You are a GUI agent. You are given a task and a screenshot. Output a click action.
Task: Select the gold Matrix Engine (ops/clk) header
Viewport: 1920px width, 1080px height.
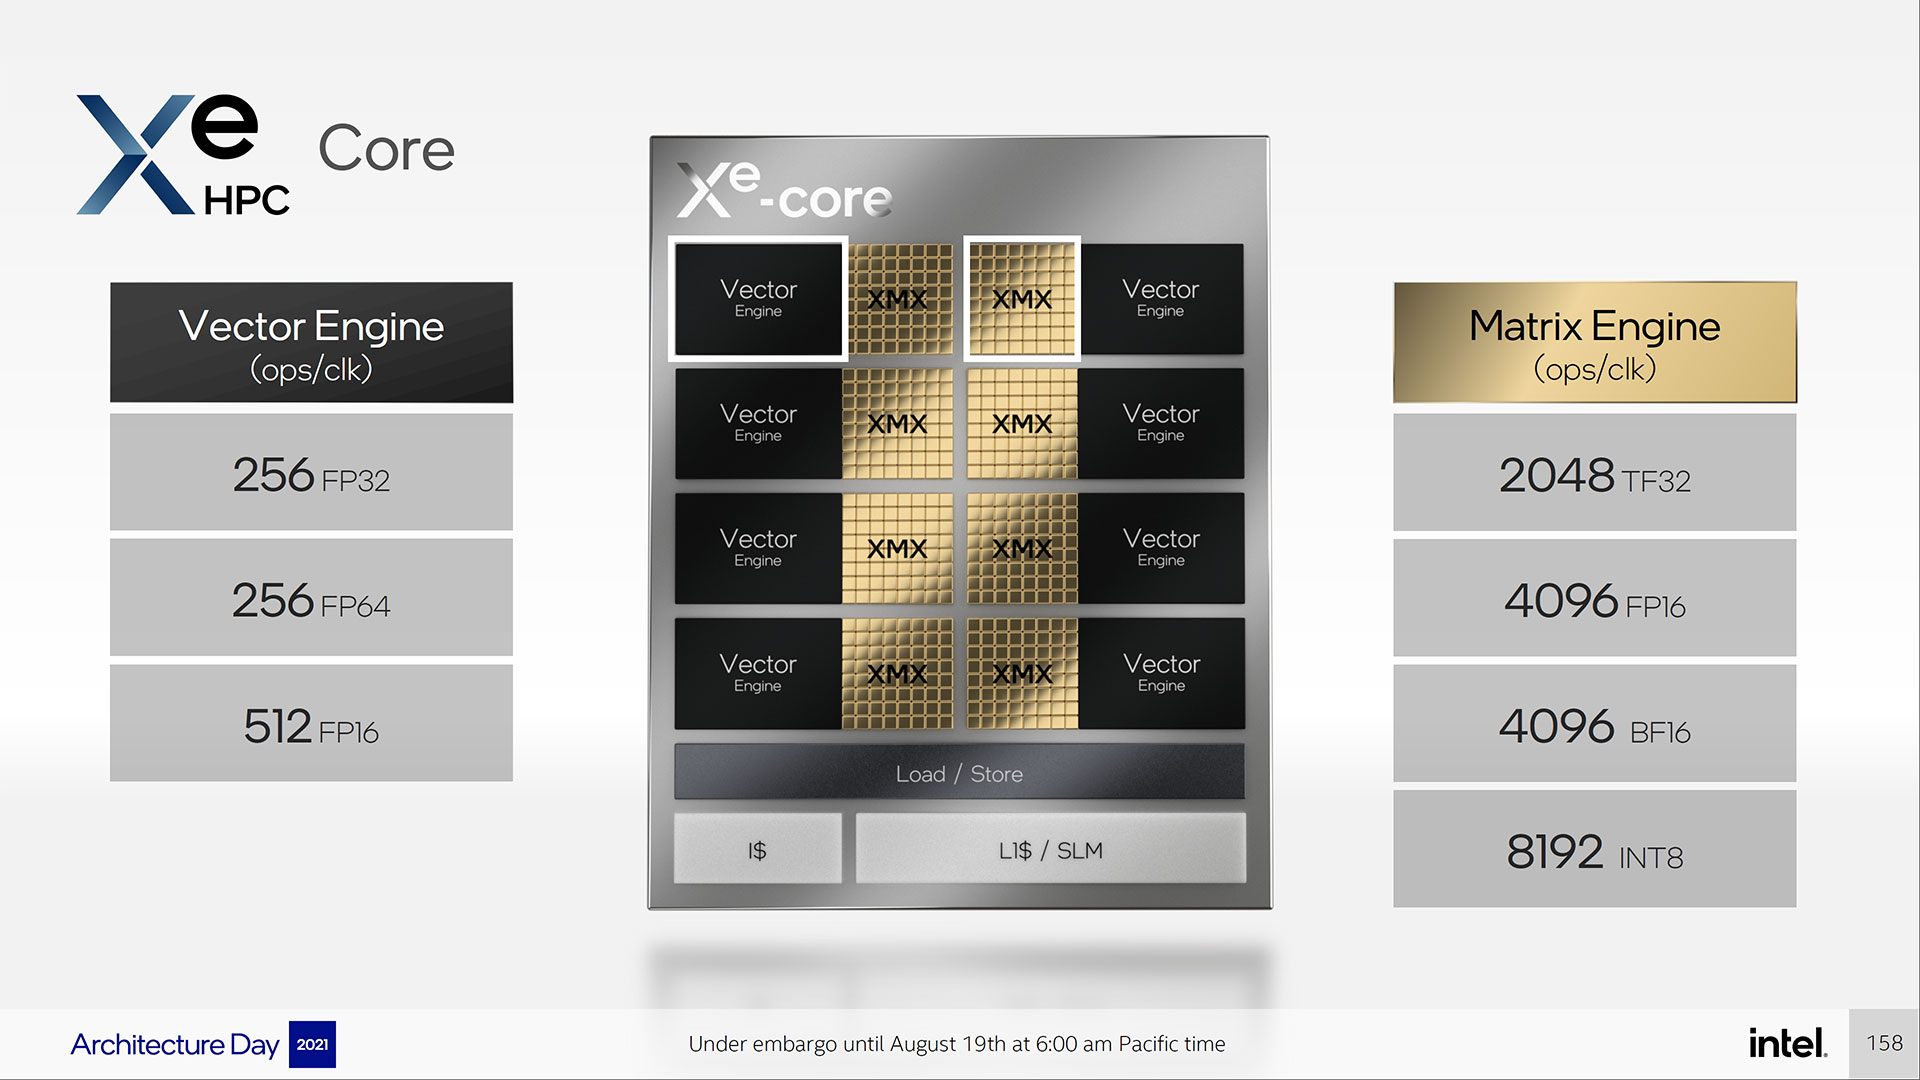click(1594, 343)
